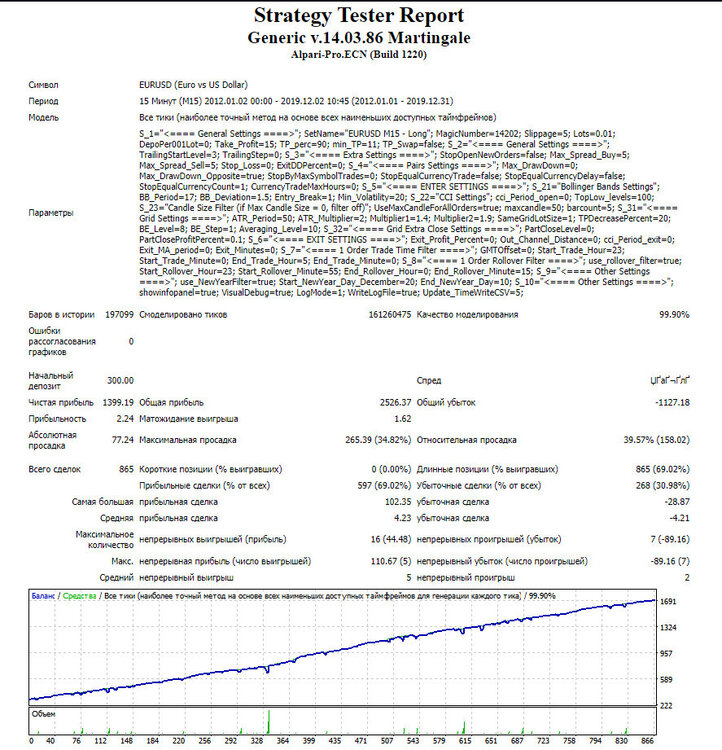The width and height of the screenshot is (722, 750).
Task: Click the profit factor value 2.24
Action: (x=125, y=419)
